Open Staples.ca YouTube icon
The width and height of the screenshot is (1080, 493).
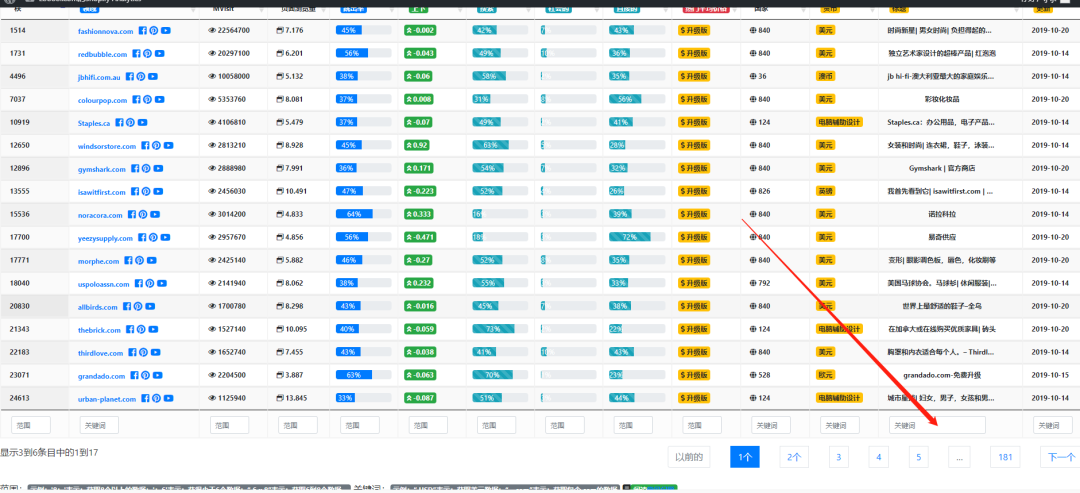click(143, 123)
